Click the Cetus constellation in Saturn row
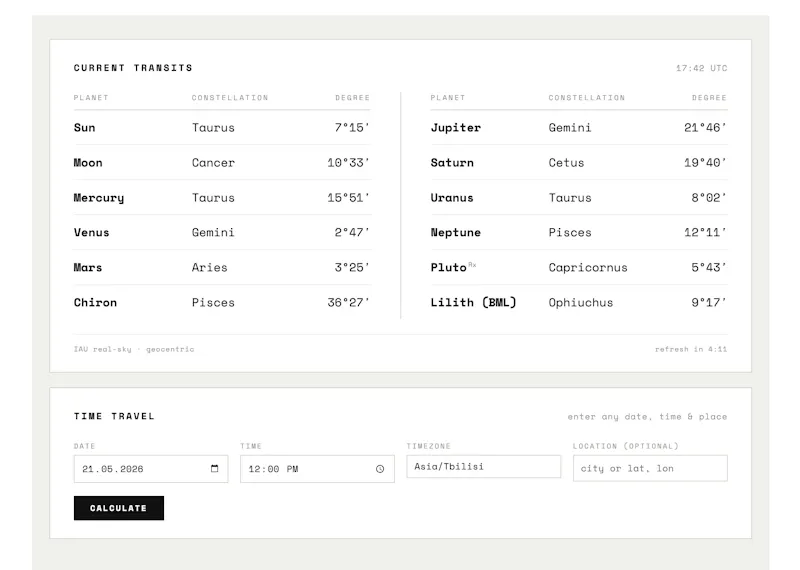Viewport: 800px width, 570px height. (566, 163)
